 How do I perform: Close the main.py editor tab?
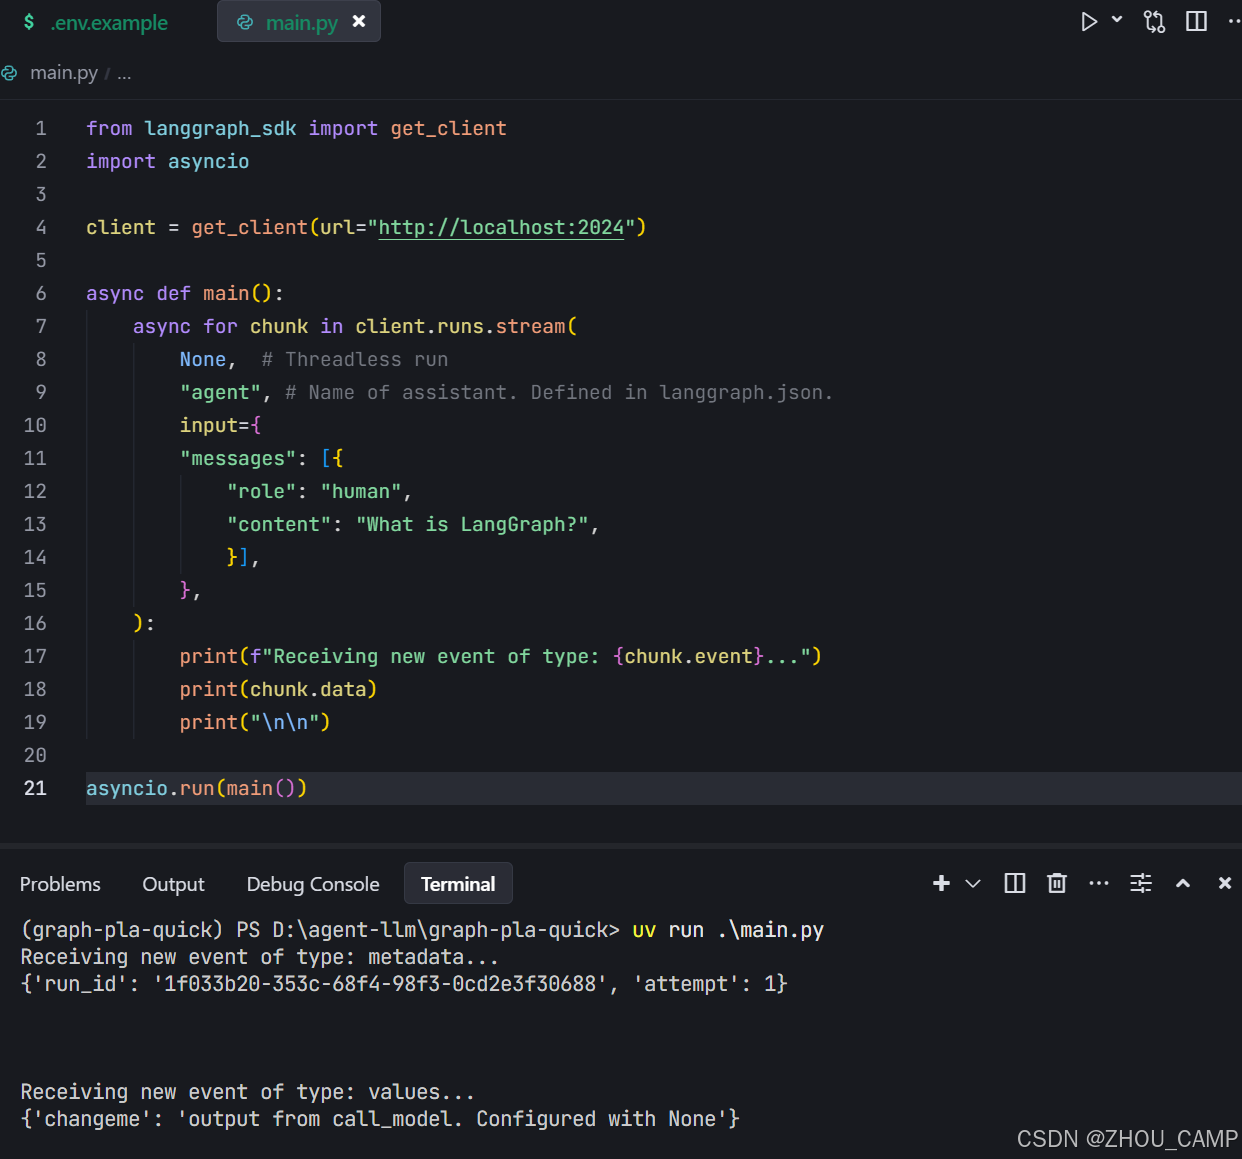click(x=359, y=19)
